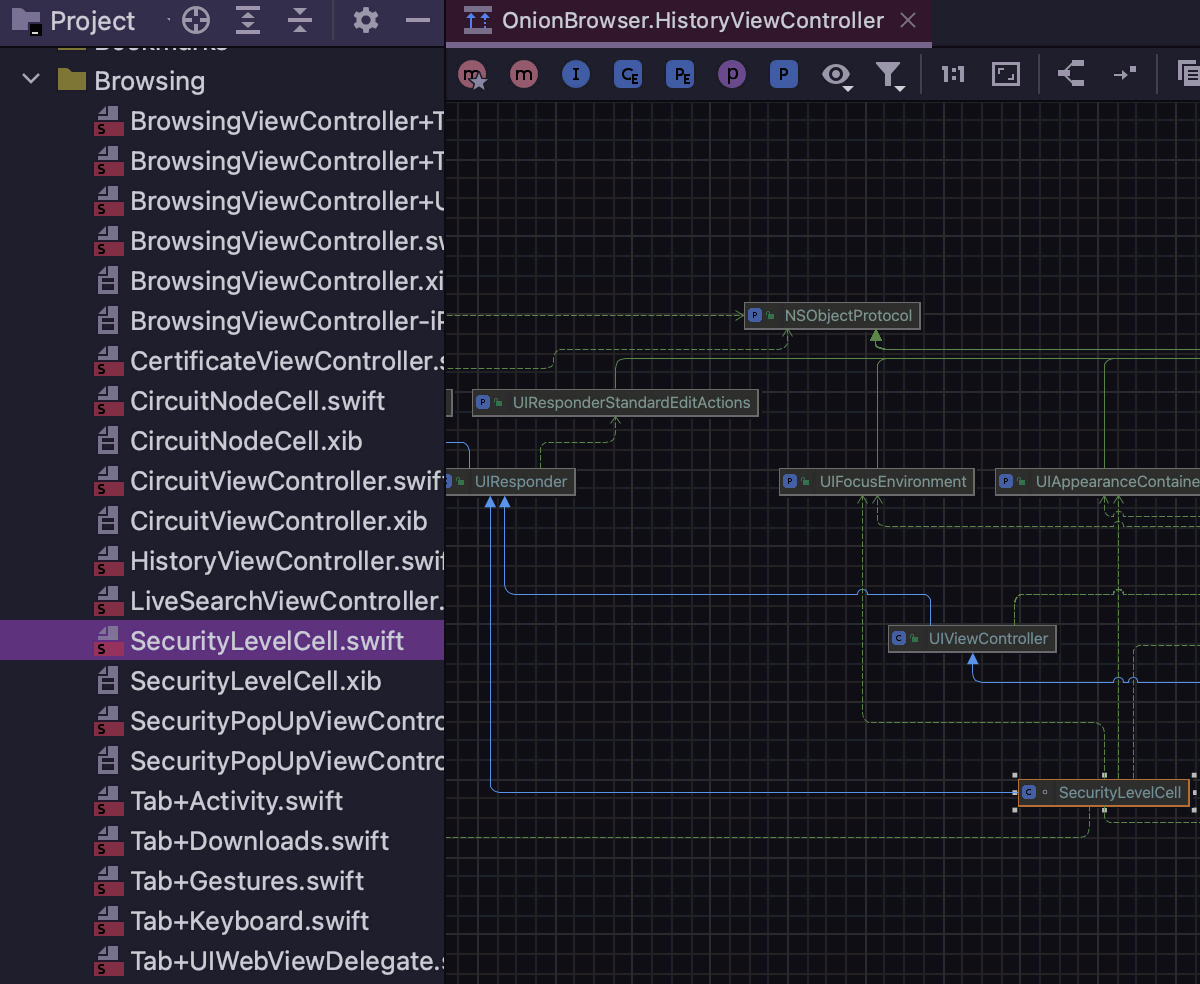Expand all in Project panel
1200x984 pixels.
click(248, 20)
